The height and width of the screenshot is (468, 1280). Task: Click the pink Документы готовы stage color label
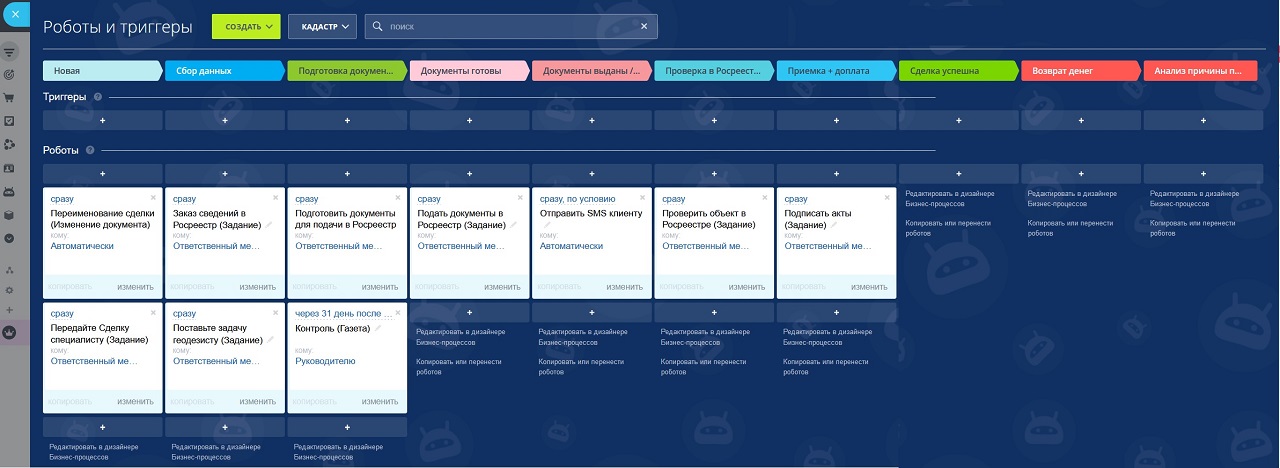(468, 71)
